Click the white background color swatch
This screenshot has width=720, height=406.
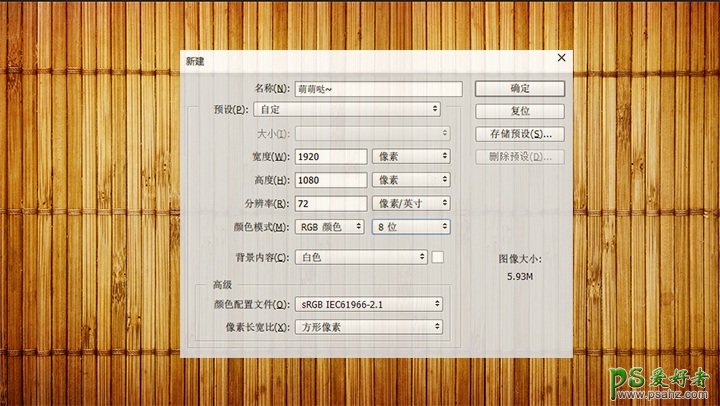[x=438, y=257]
